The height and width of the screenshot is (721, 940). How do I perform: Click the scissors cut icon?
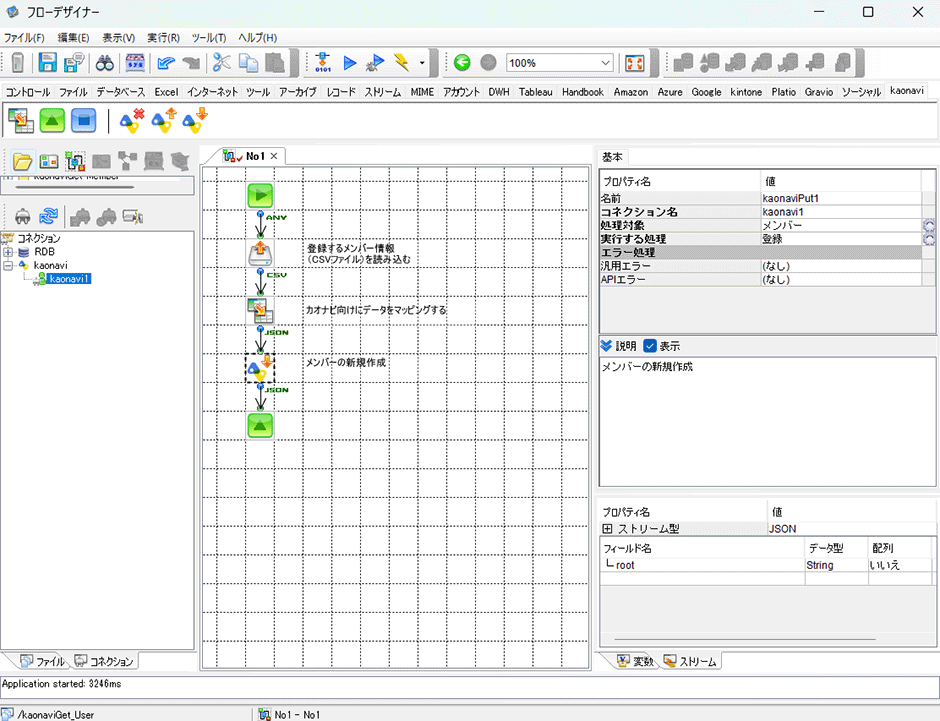tap(222, 63)
